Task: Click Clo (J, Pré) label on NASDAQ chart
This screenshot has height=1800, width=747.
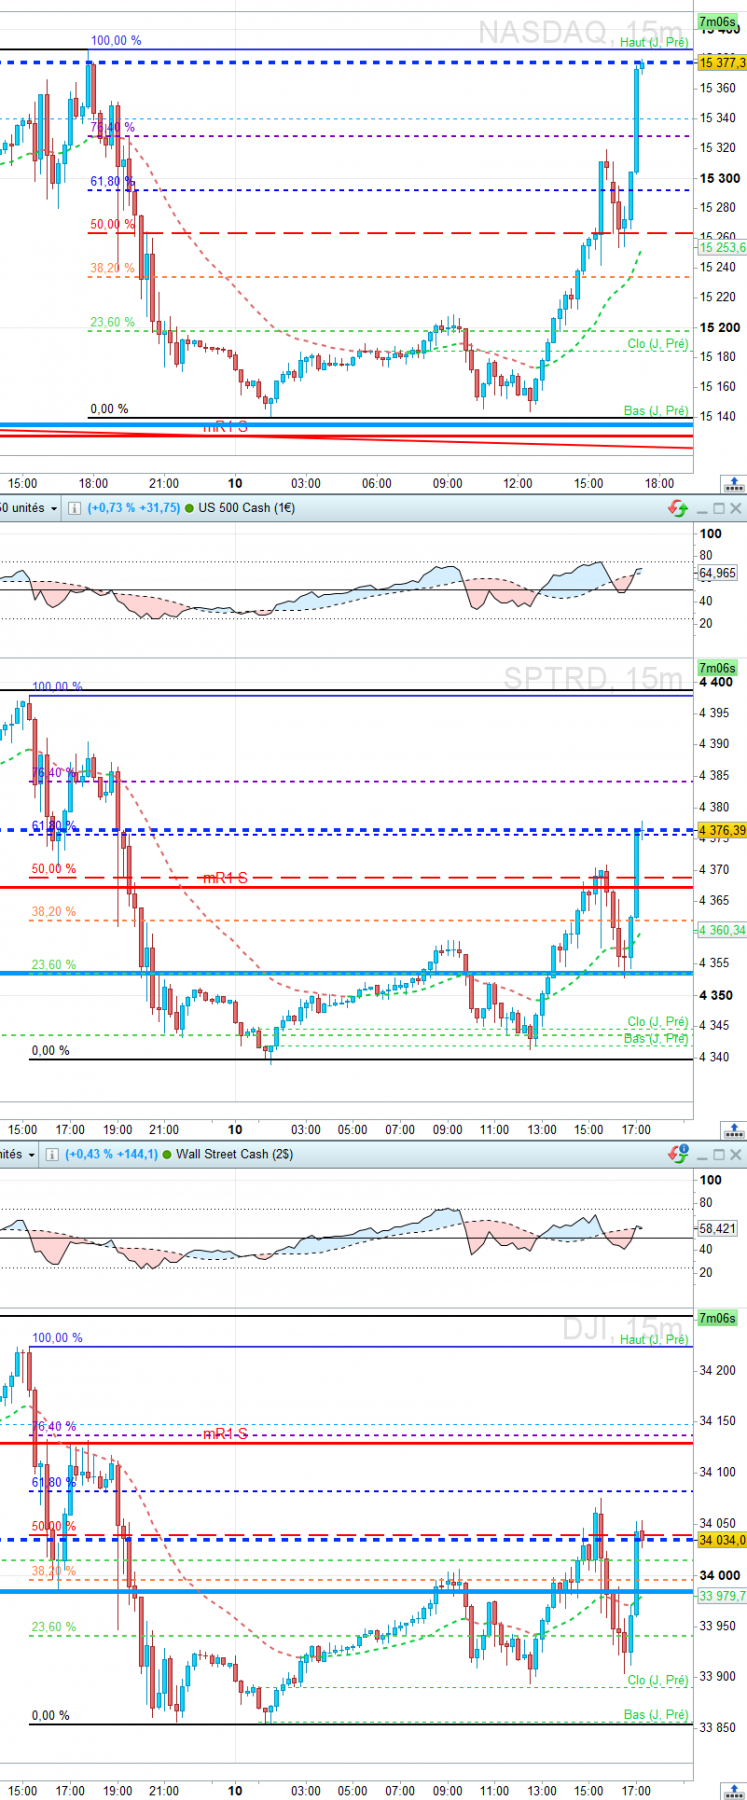Action: [658, 344]
